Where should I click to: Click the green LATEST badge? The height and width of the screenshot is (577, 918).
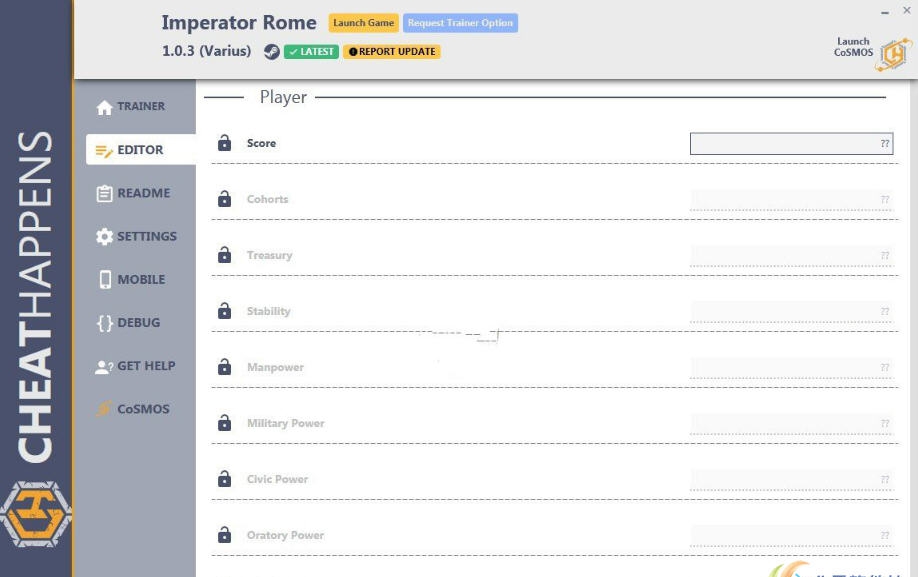click(311, 51)
